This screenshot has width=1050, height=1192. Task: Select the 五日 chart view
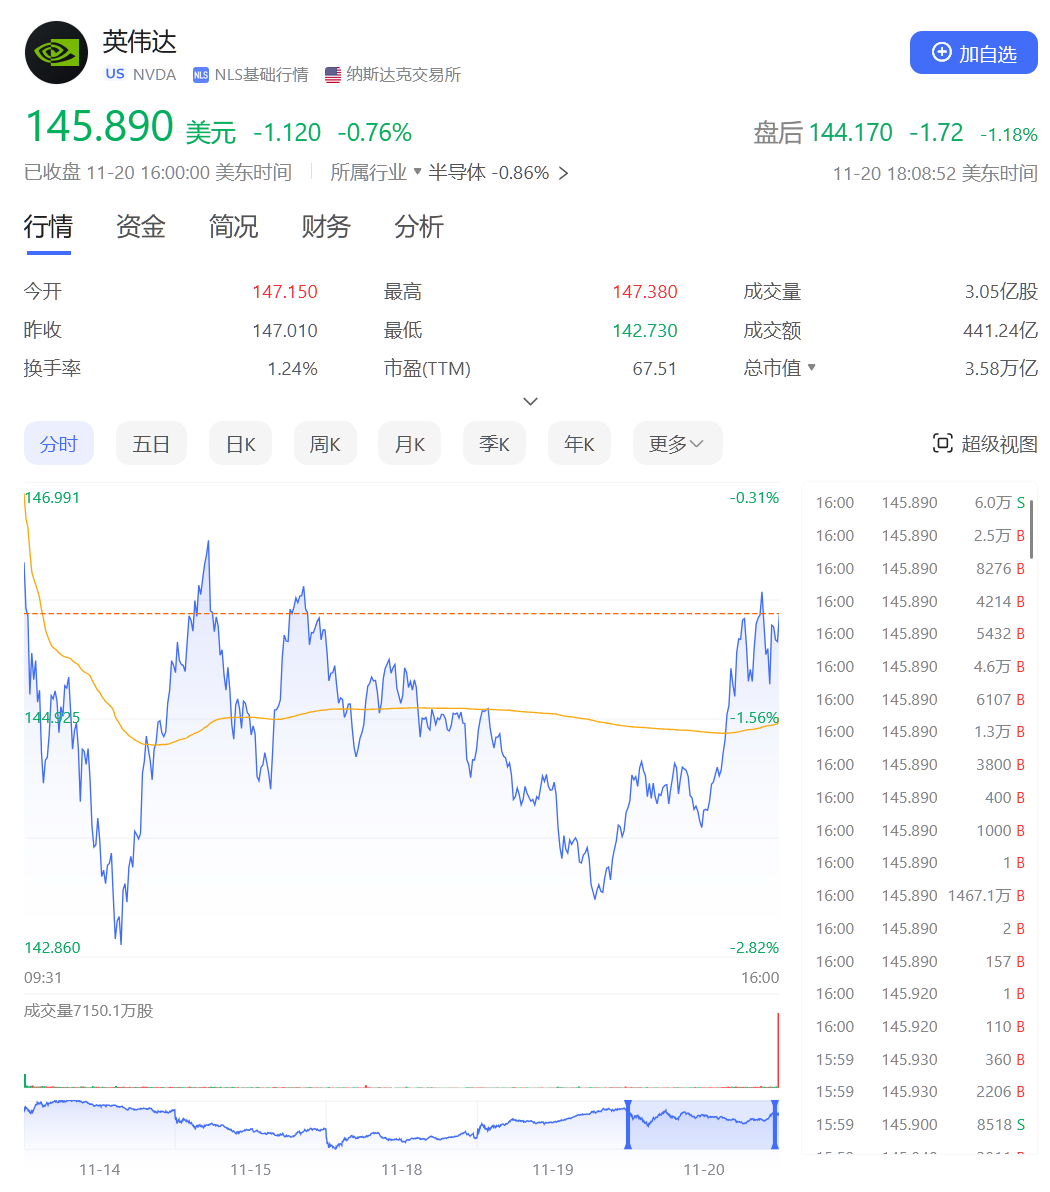tap(151, 443)
